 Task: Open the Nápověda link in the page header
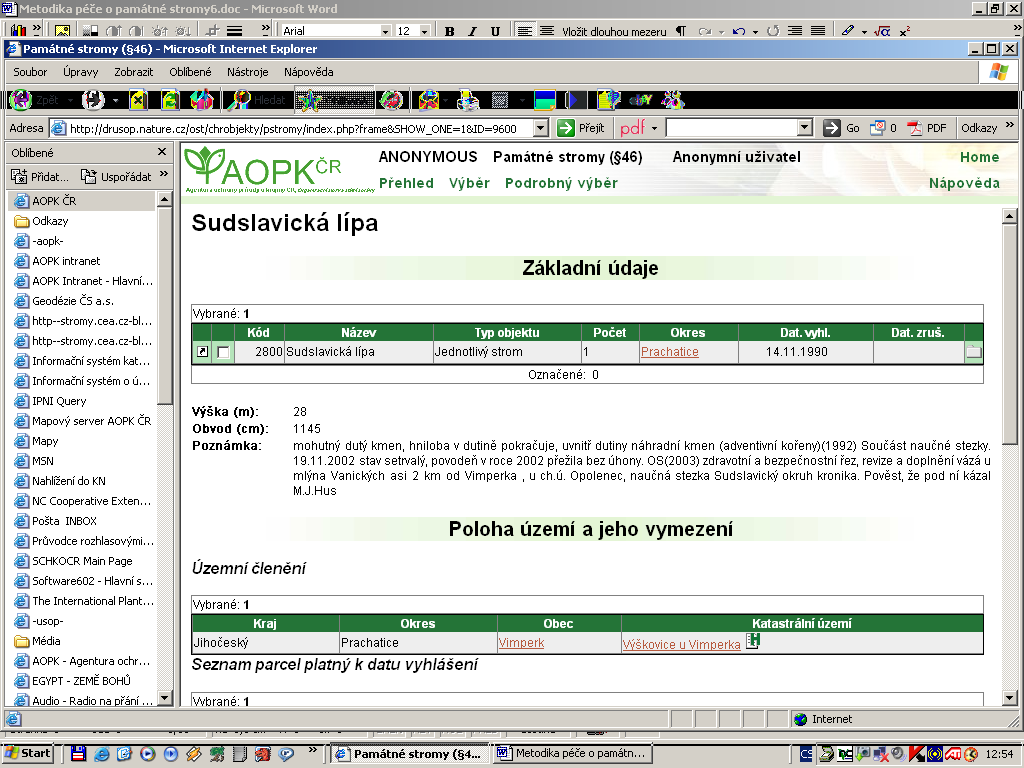964,183
